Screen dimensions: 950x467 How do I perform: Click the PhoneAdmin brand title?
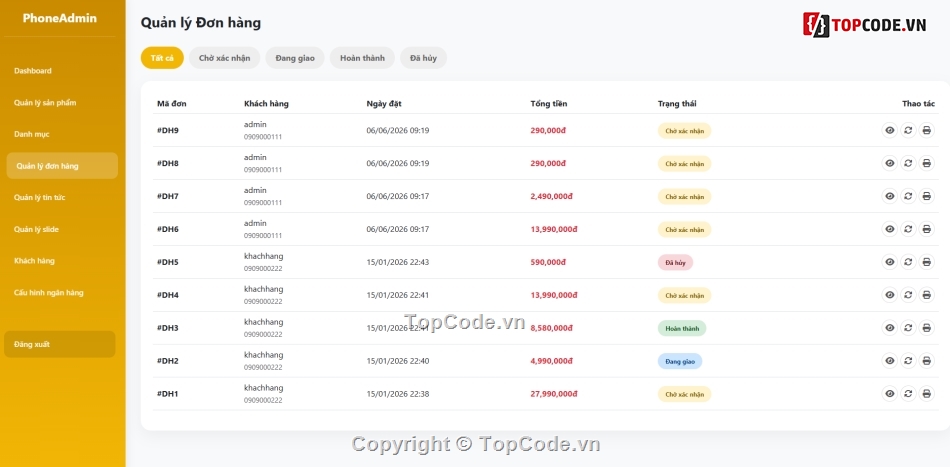click(x=59, y=18)
